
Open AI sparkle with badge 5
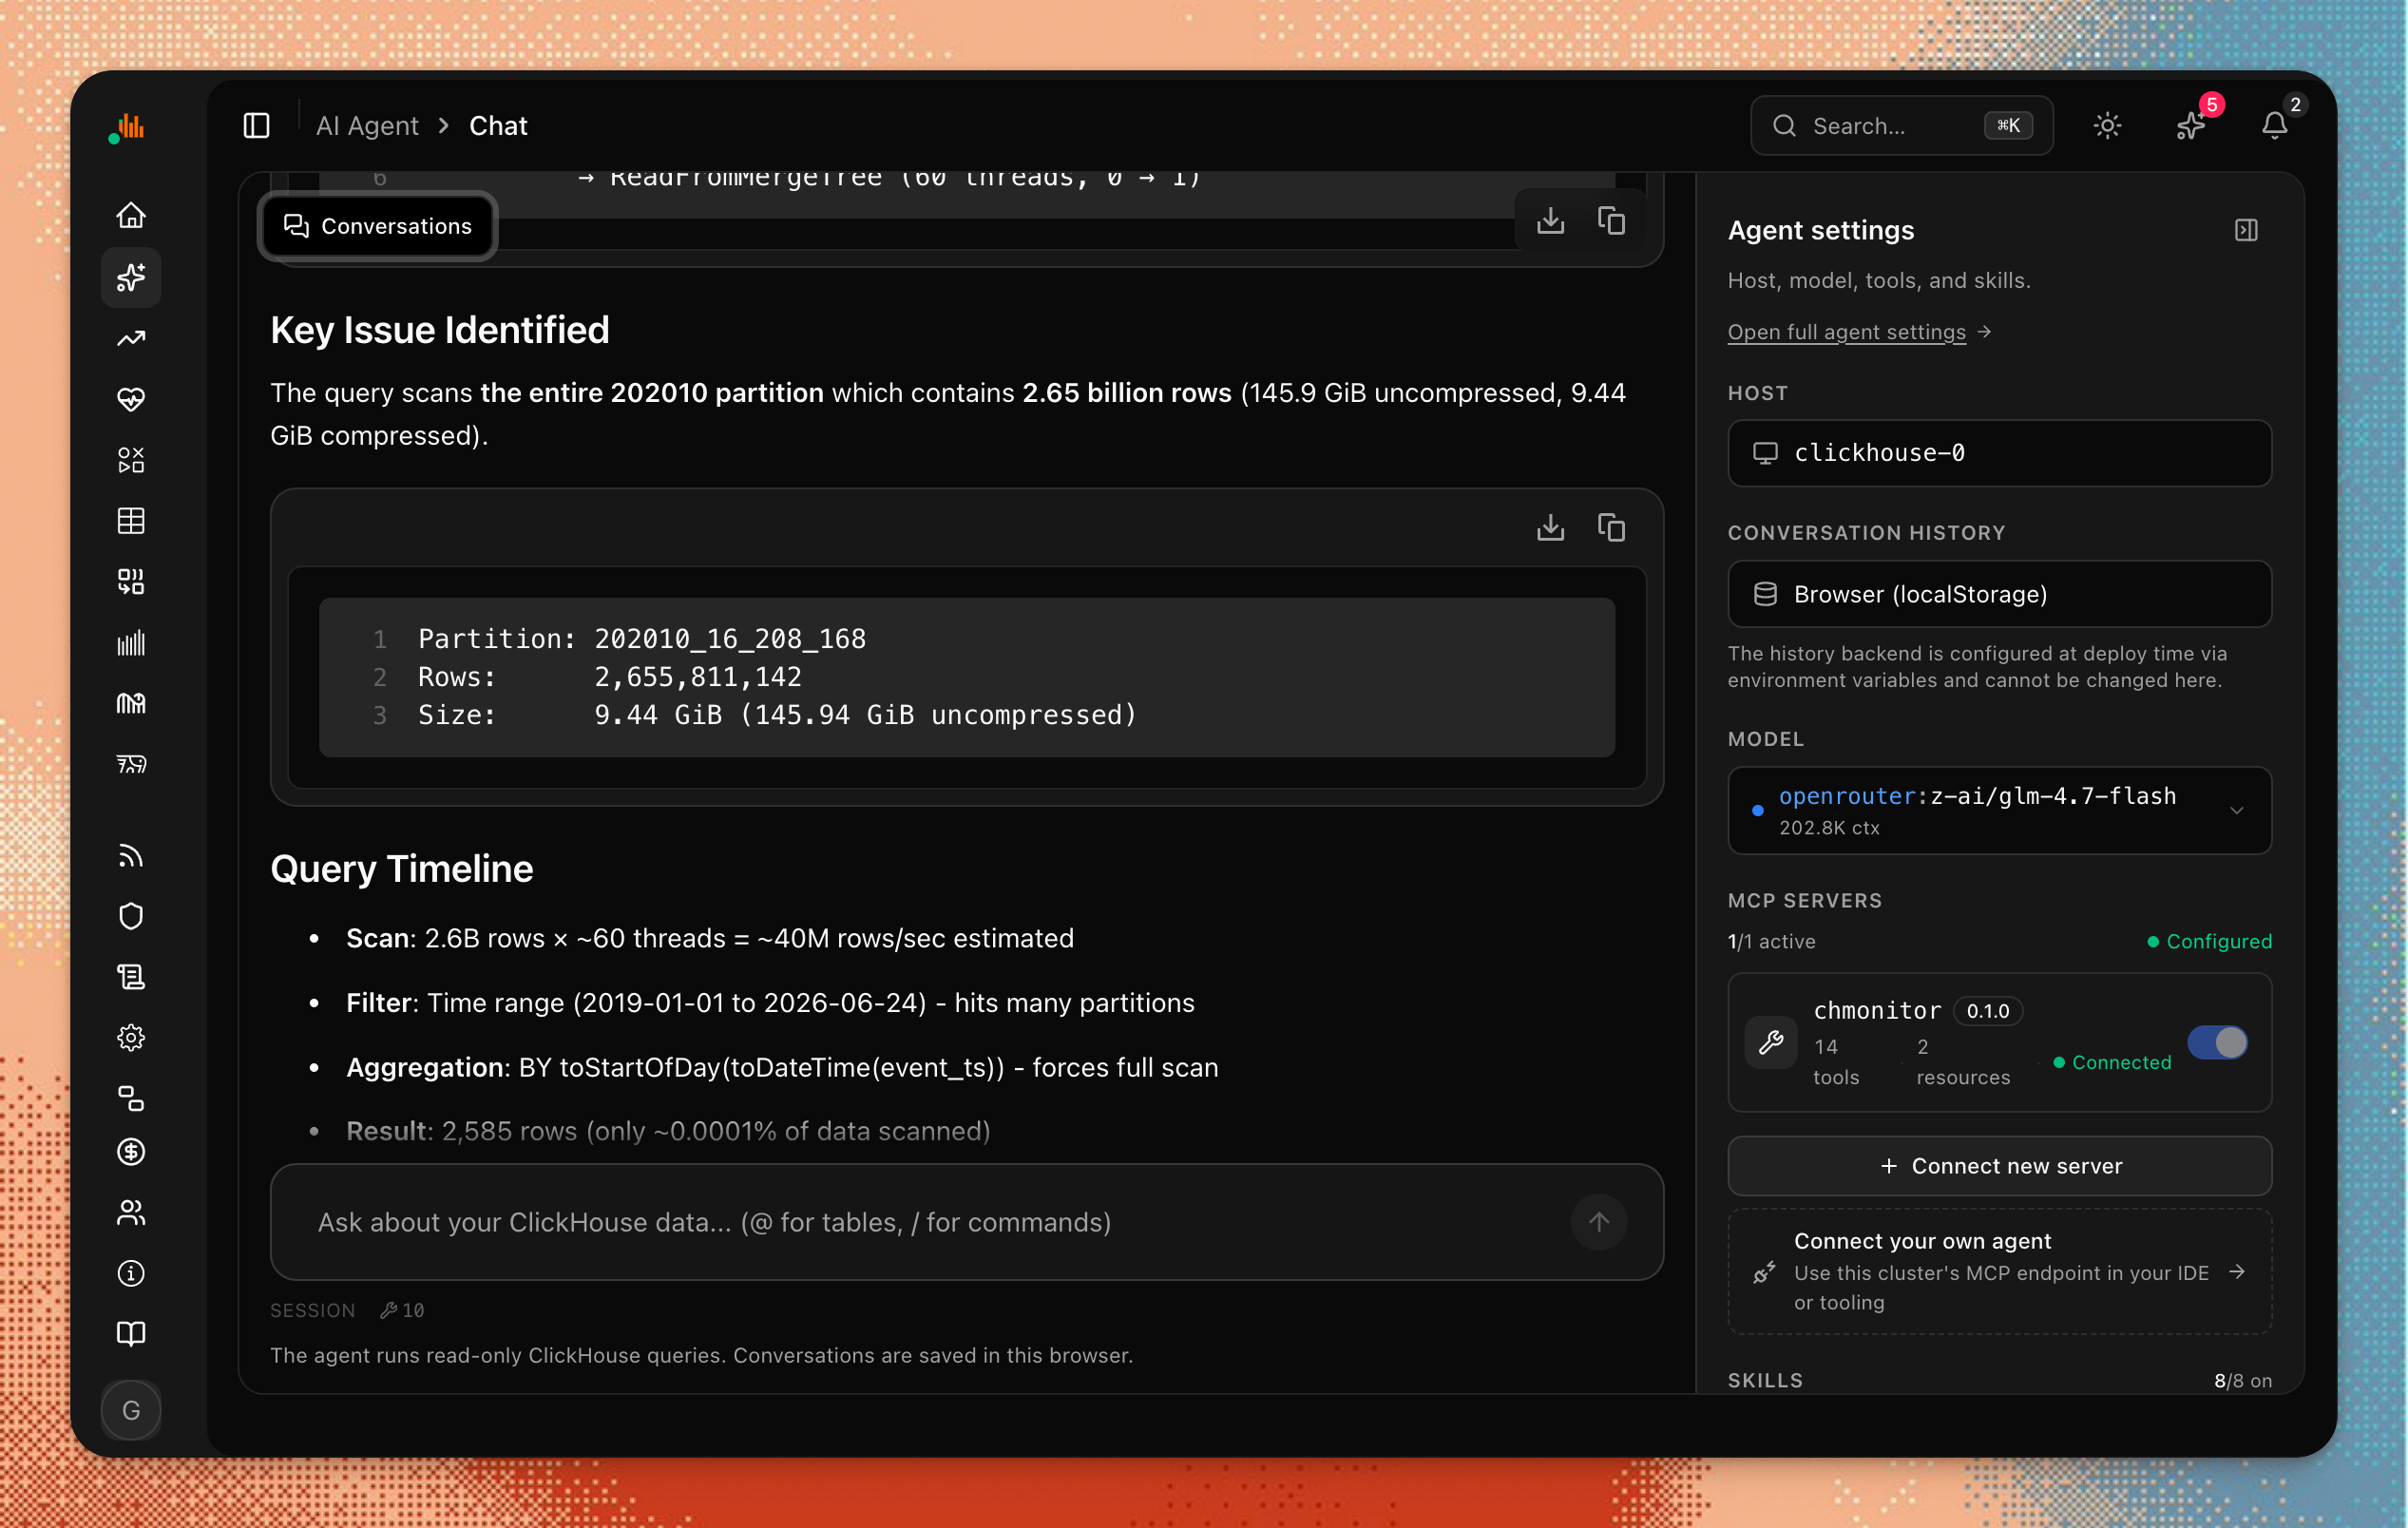[x=2191, y=126]
